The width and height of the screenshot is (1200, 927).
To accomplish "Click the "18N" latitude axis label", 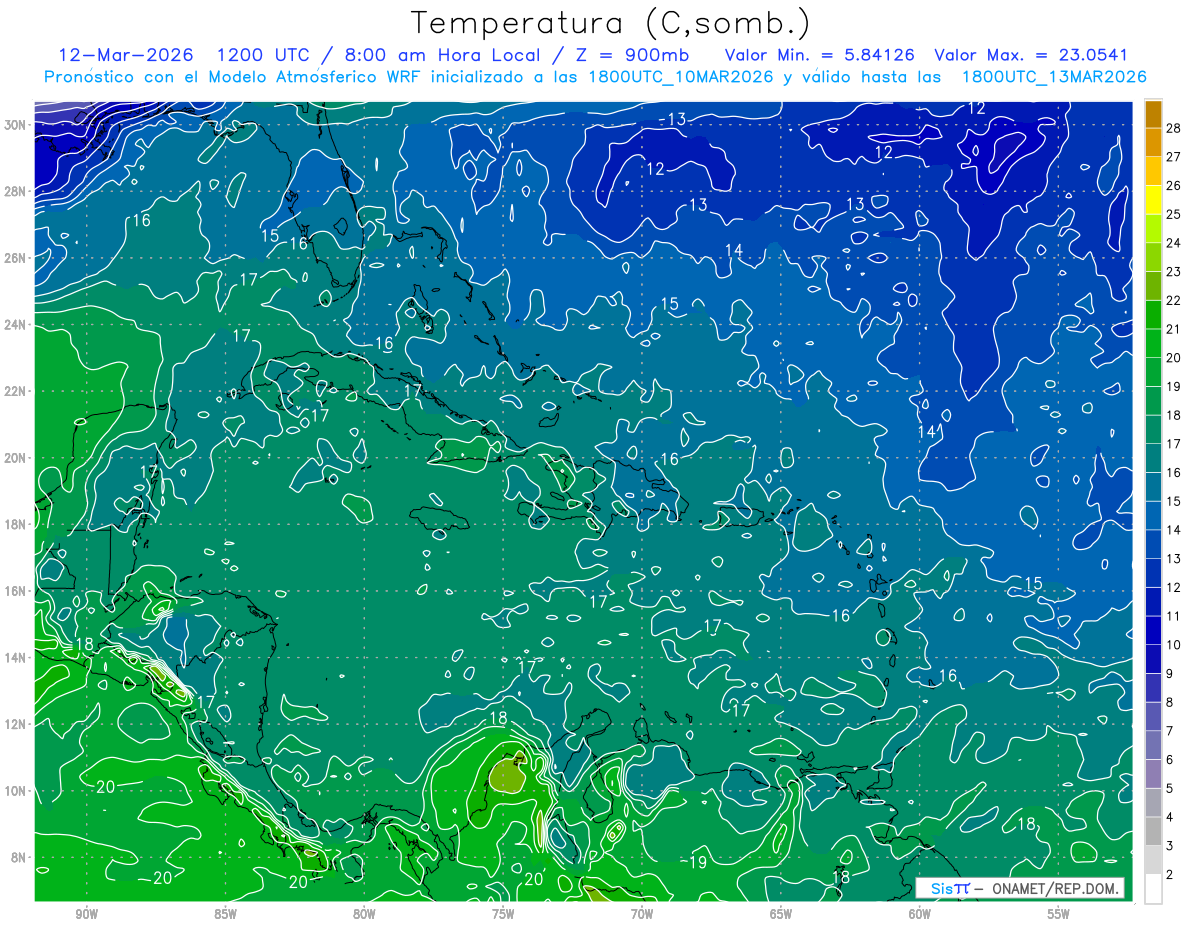I will point(15,524).
